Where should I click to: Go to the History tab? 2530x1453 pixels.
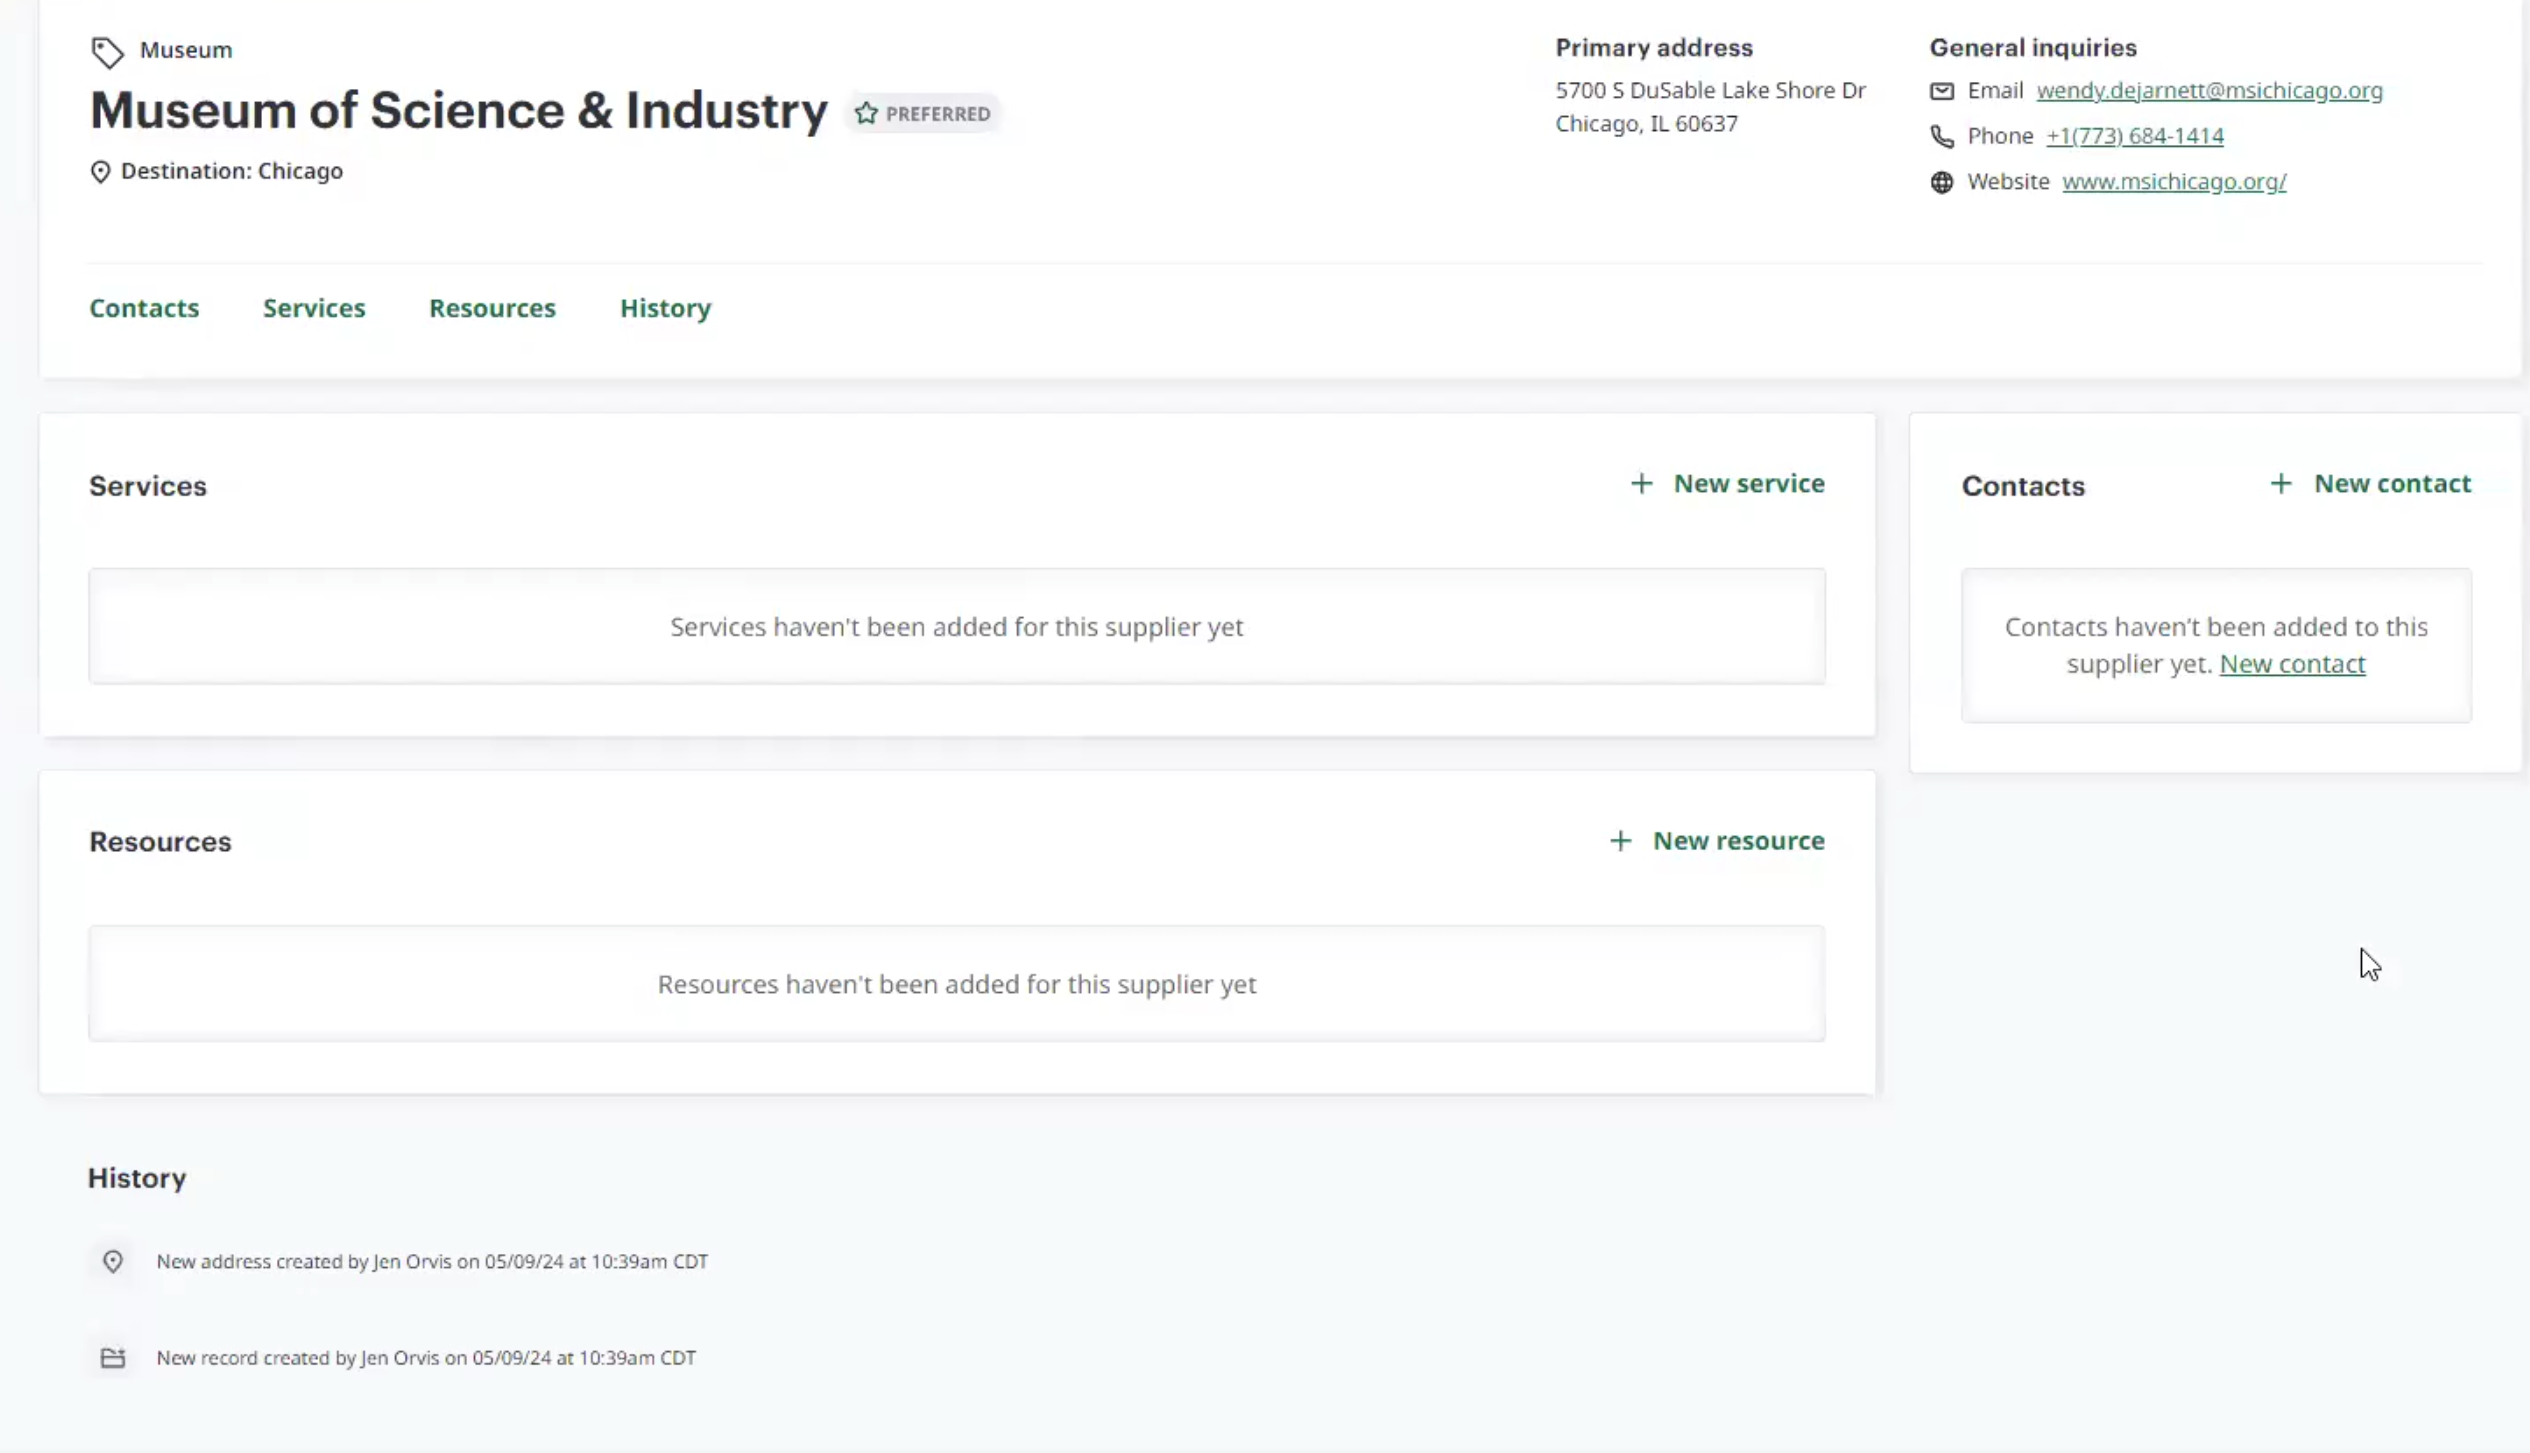pyautogui.click(x=665, y=308)
